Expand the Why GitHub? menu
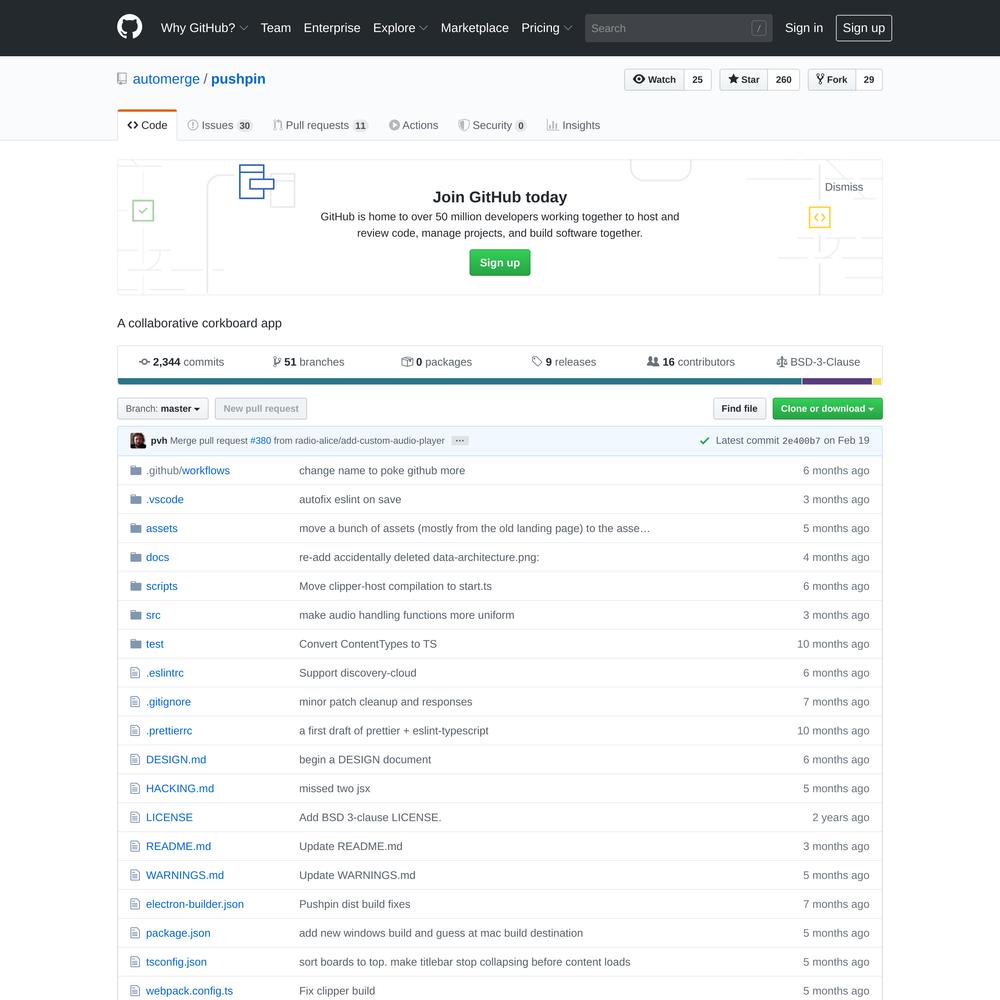The width and height of the screenshot is (1000, 1000). [204, 28]
